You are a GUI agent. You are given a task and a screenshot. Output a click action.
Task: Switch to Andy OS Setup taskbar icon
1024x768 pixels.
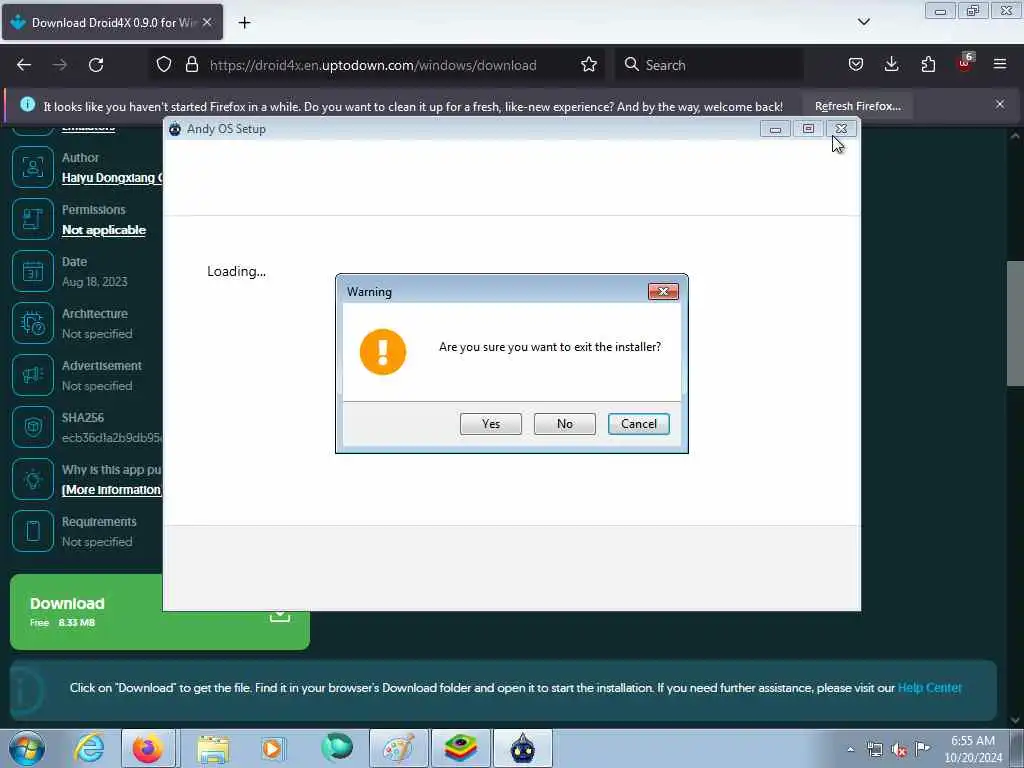(x=522, y=748)
